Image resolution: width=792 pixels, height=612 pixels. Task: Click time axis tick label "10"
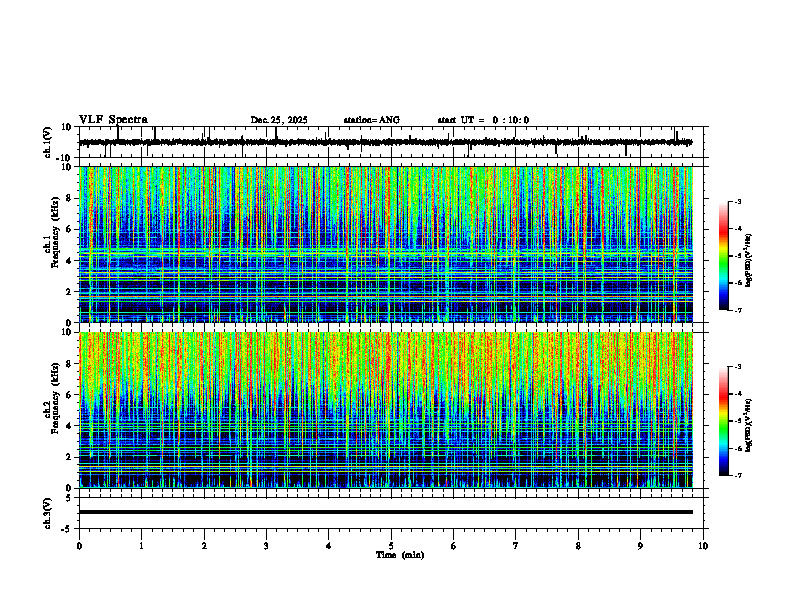[x=703, y=546]
